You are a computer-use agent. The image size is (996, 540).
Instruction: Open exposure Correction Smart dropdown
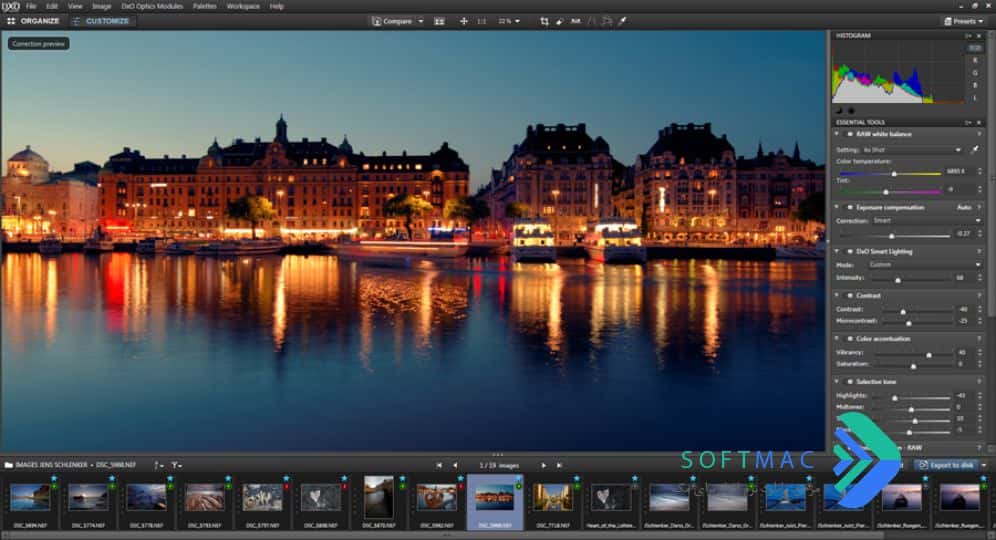927,220
